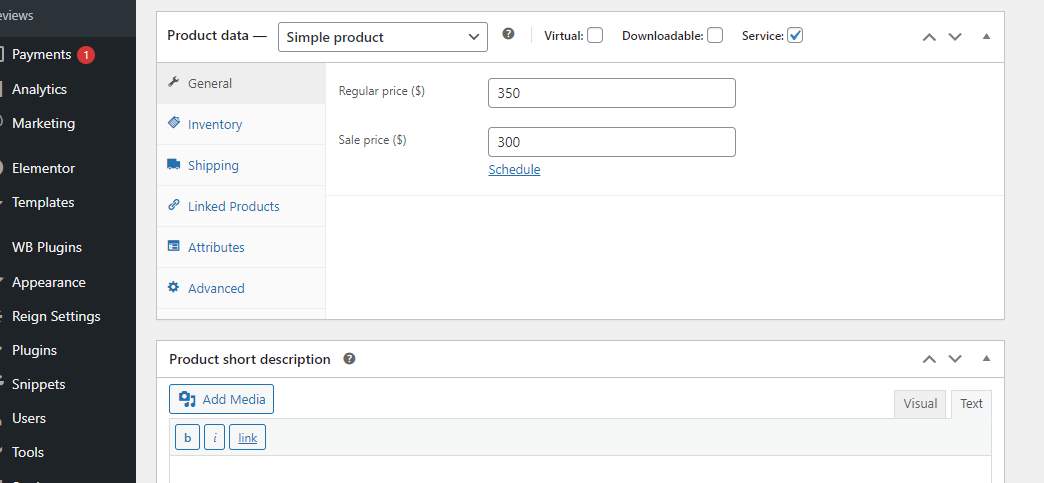Enable the Virtual checkbox
Screen dimensions: 1044x483
tap(595, 35)
